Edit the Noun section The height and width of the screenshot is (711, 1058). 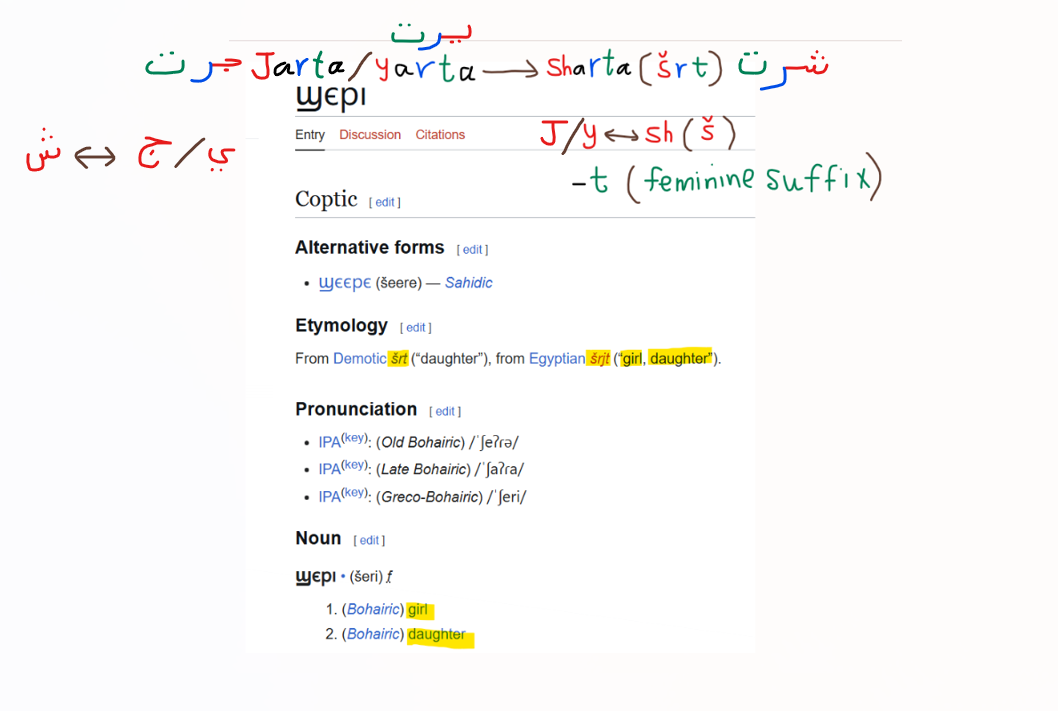point(370,540)
